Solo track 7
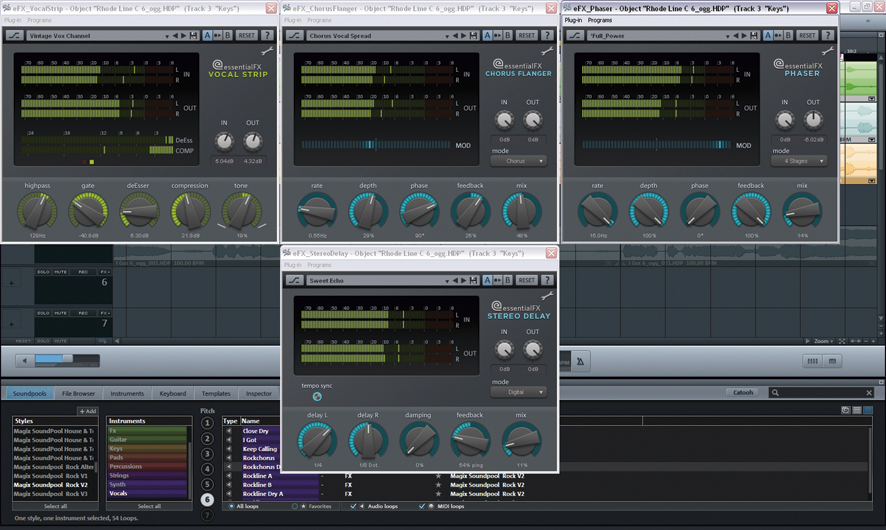 (x=44, y=312)
